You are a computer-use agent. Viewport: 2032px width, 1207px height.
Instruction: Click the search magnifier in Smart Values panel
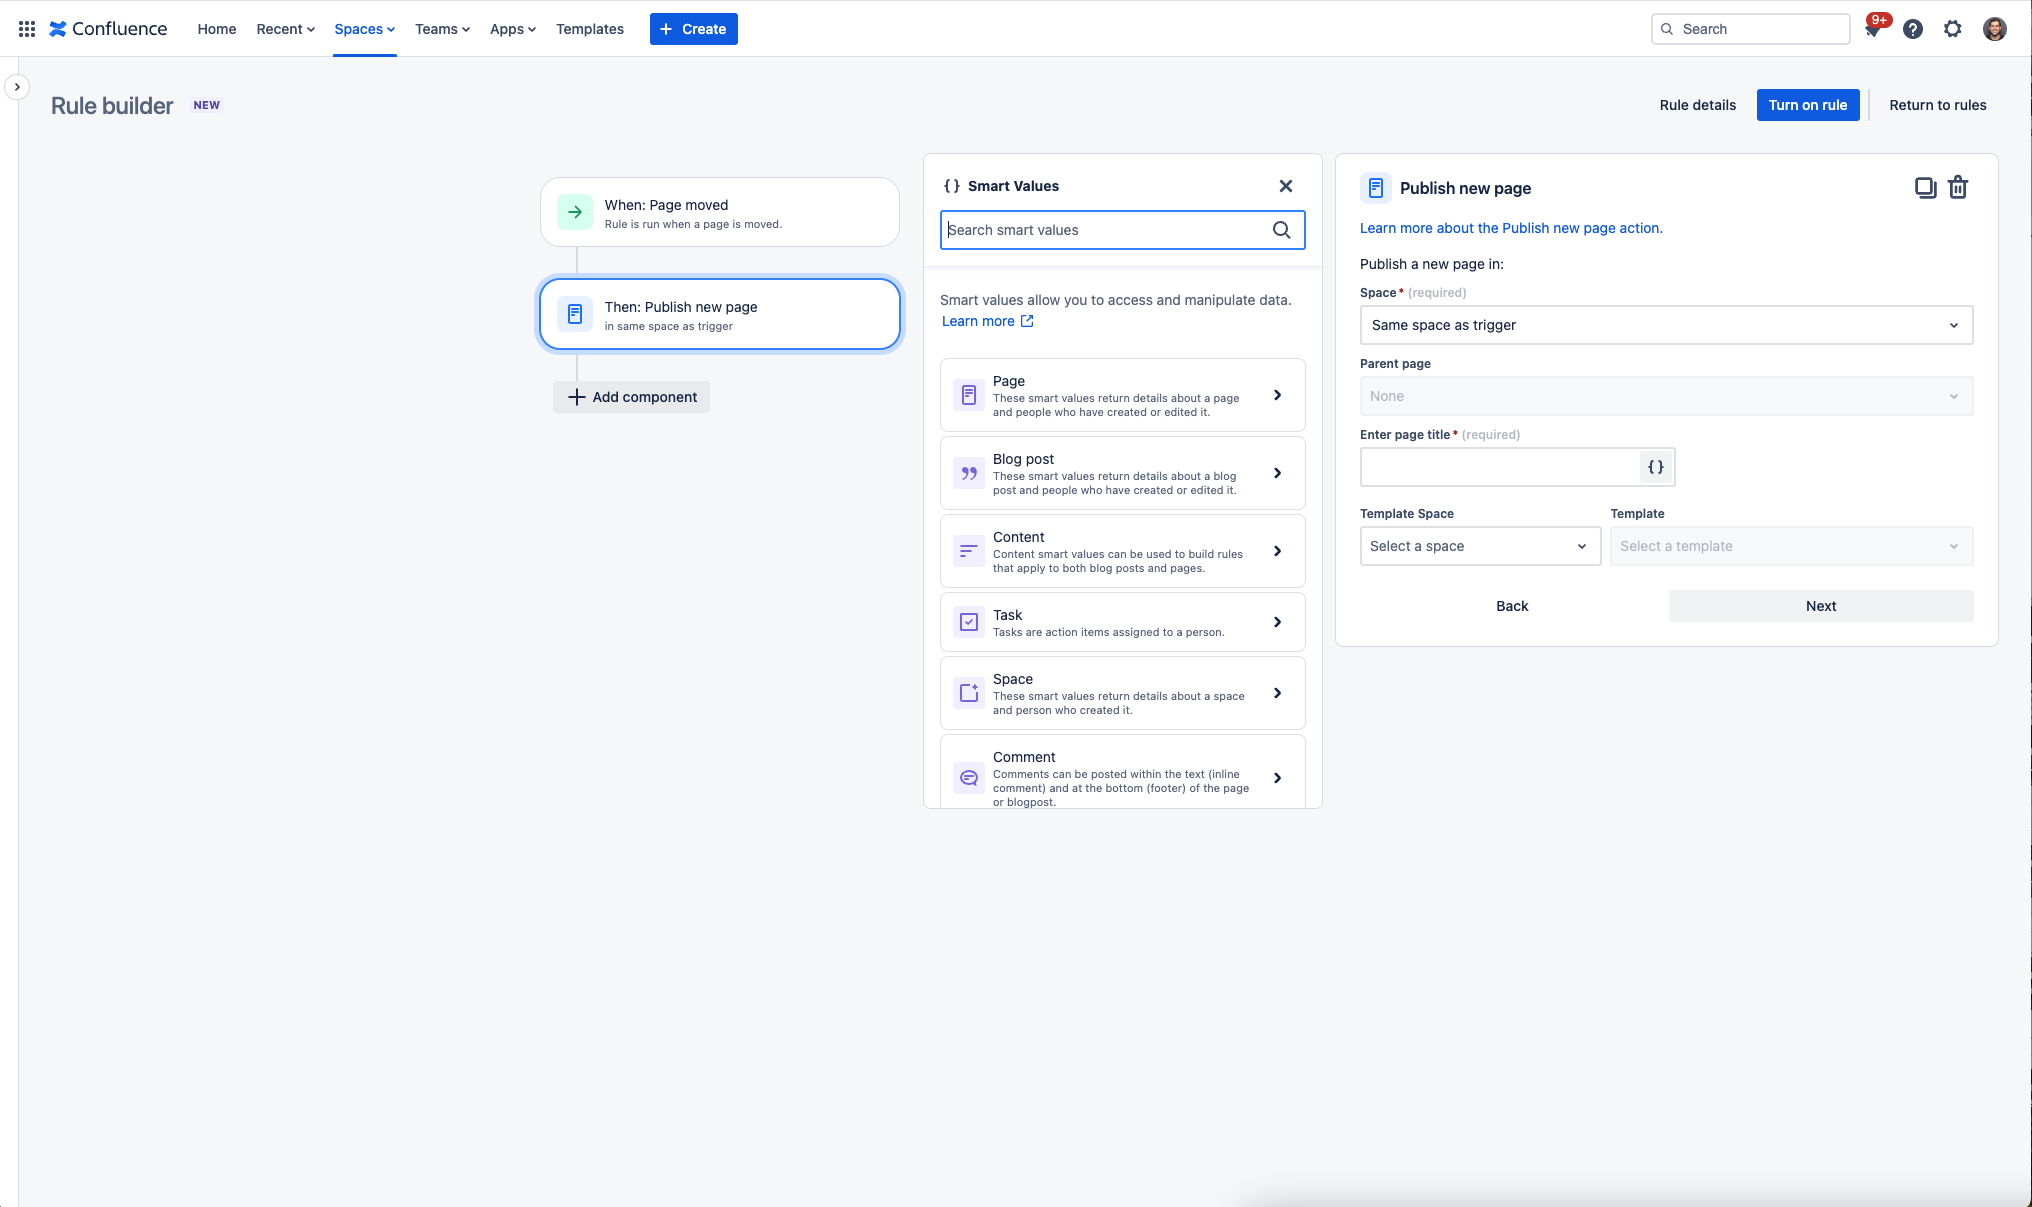[1281, 230]
